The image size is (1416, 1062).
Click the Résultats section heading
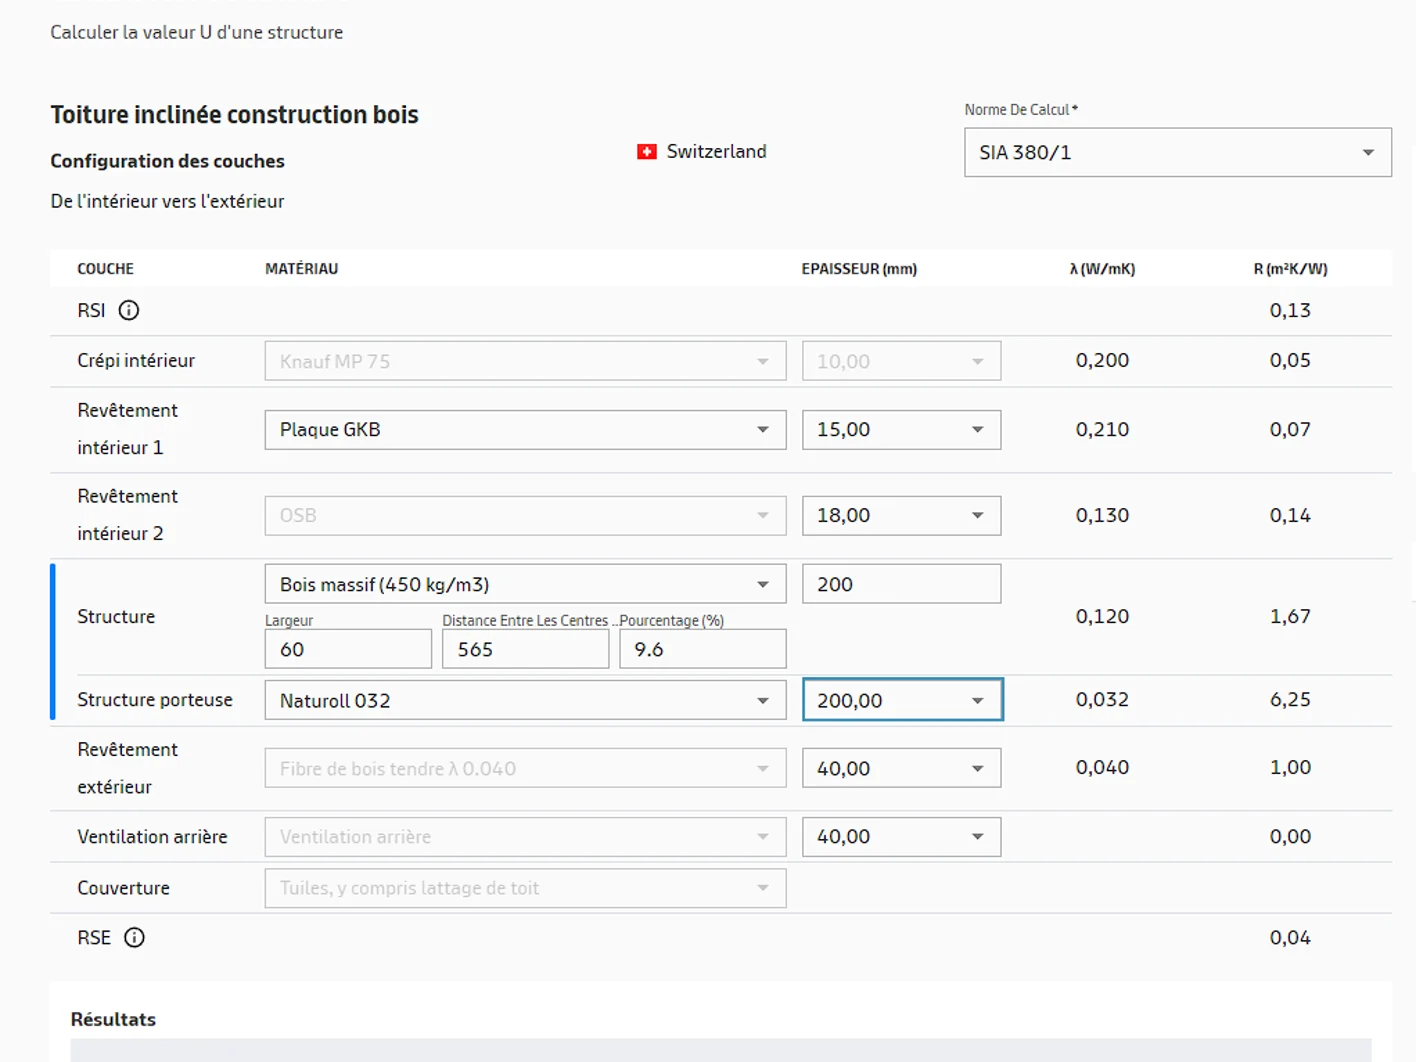coord(113,1019)
